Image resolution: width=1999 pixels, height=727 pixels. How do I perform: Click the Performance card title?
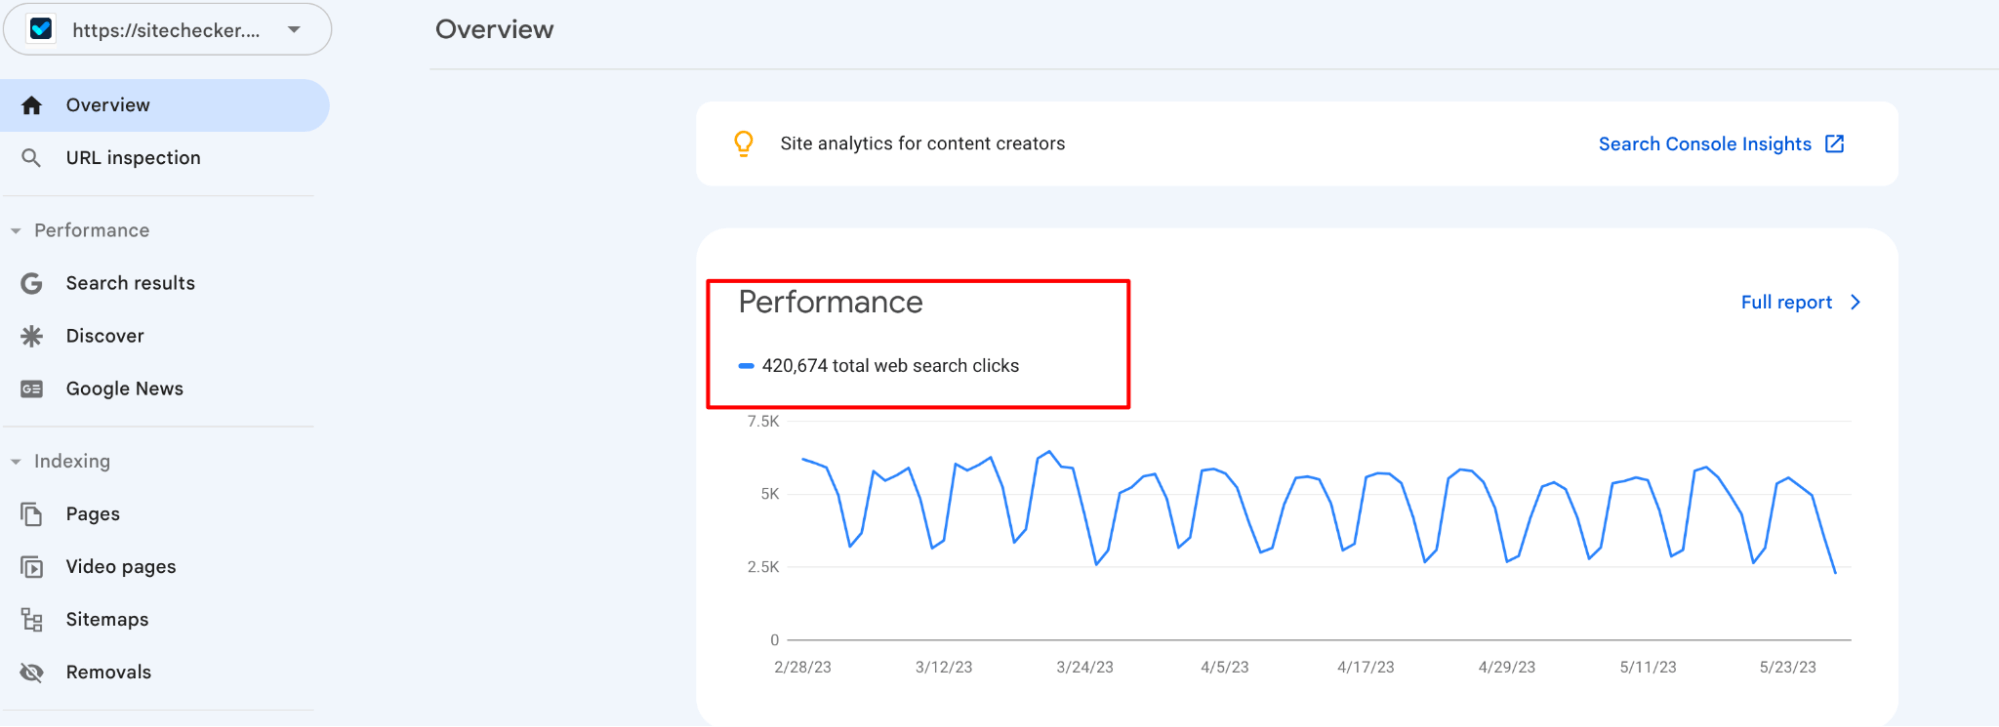[830, 302]
